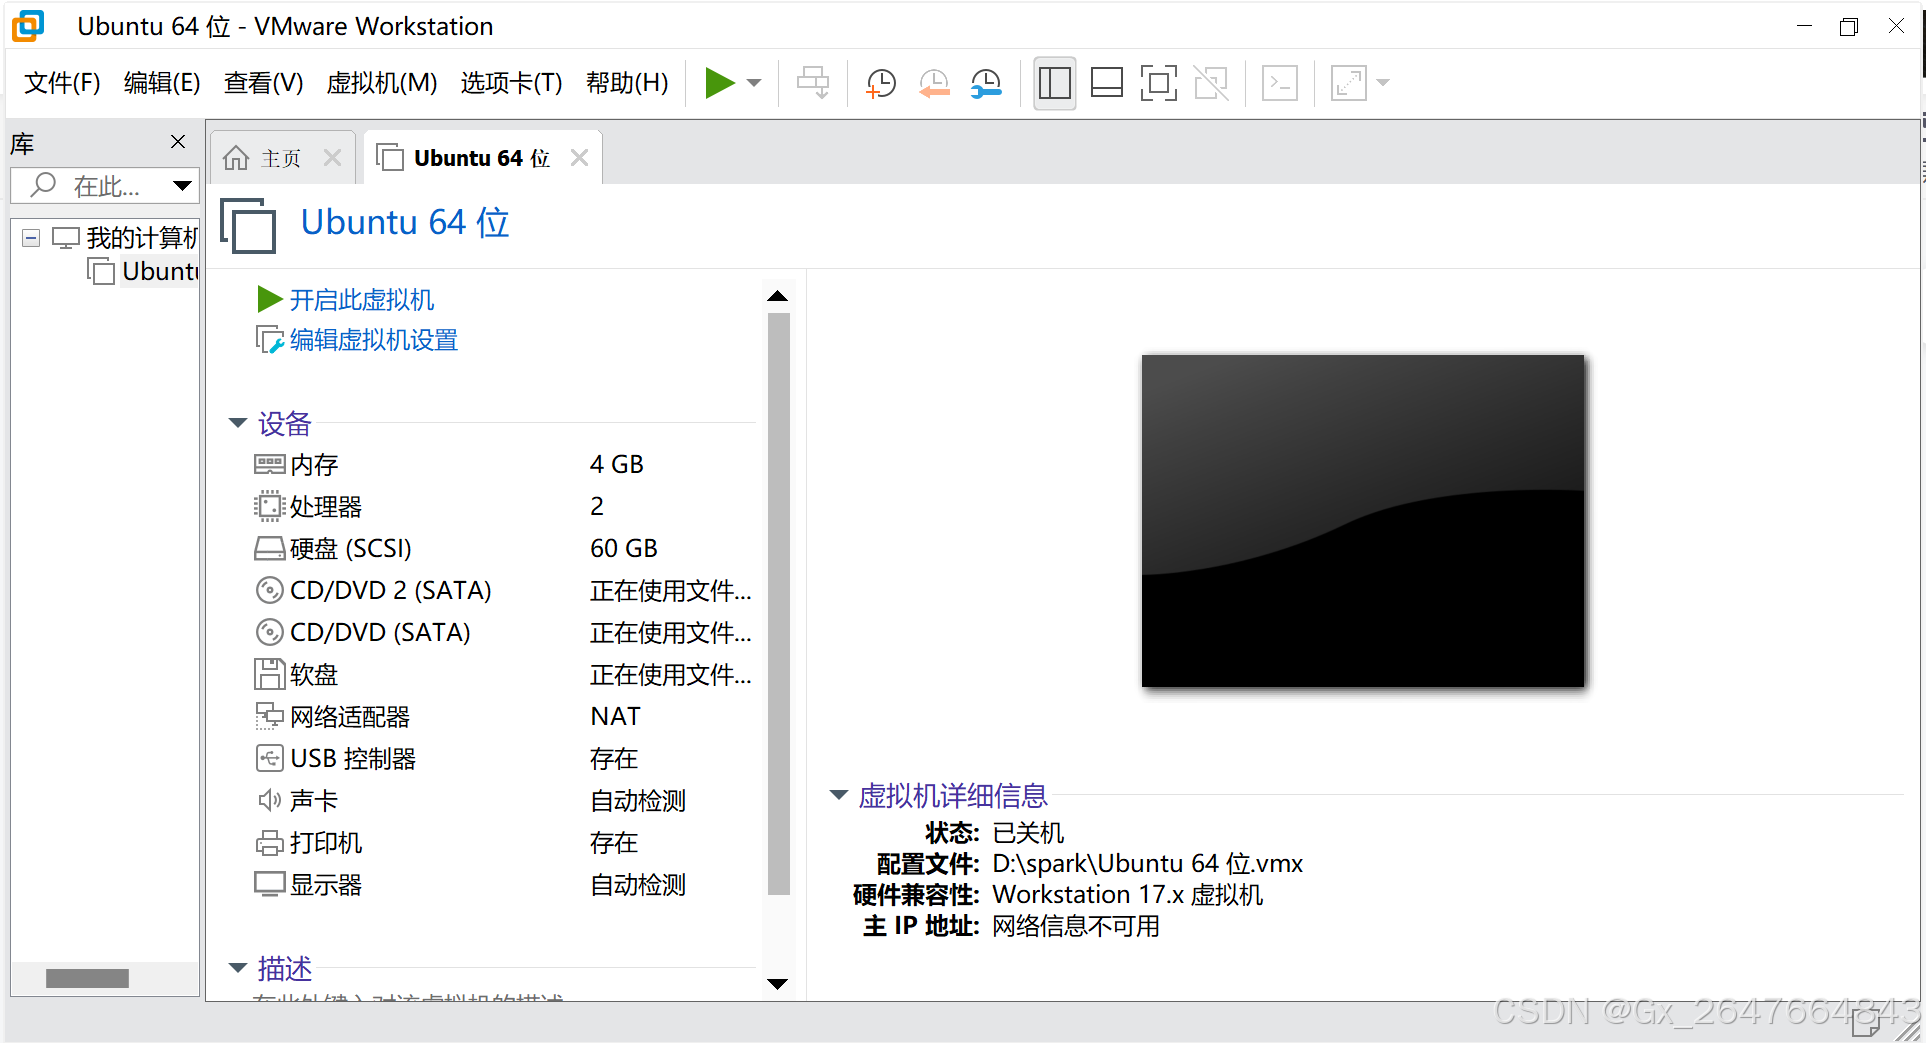Click the USB 控制器 device icon
The height and width of the screenshot is (1043, 1926).
pyautogui.click(x=269, y=759)
